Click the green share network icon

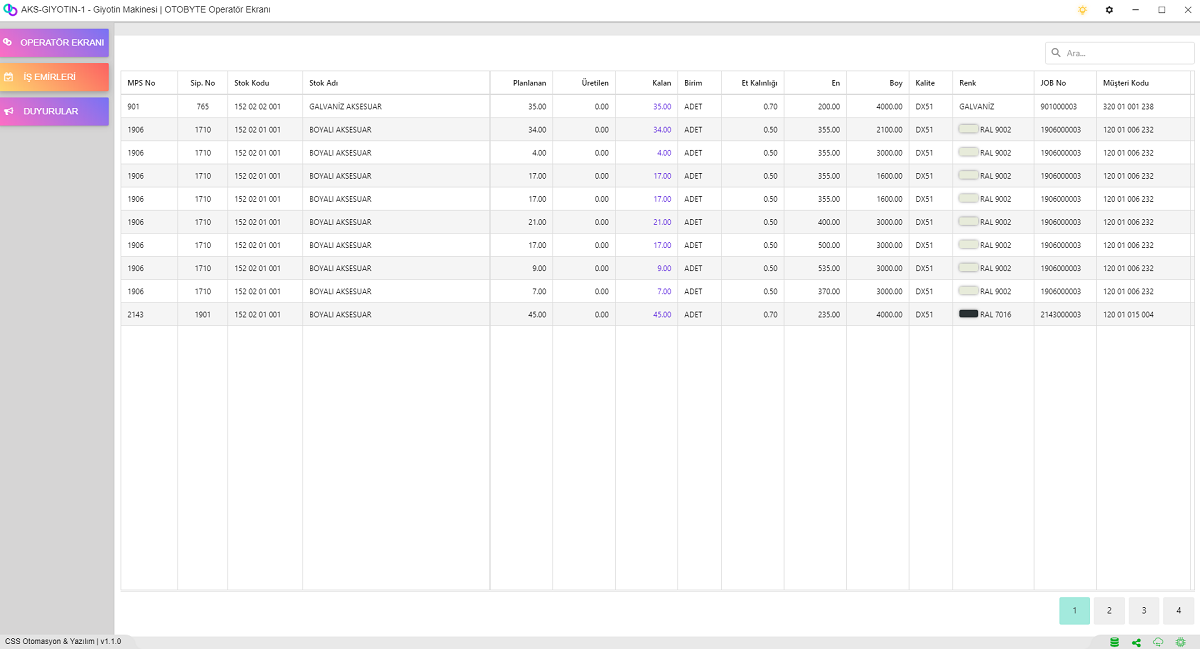pos(1136,642)
